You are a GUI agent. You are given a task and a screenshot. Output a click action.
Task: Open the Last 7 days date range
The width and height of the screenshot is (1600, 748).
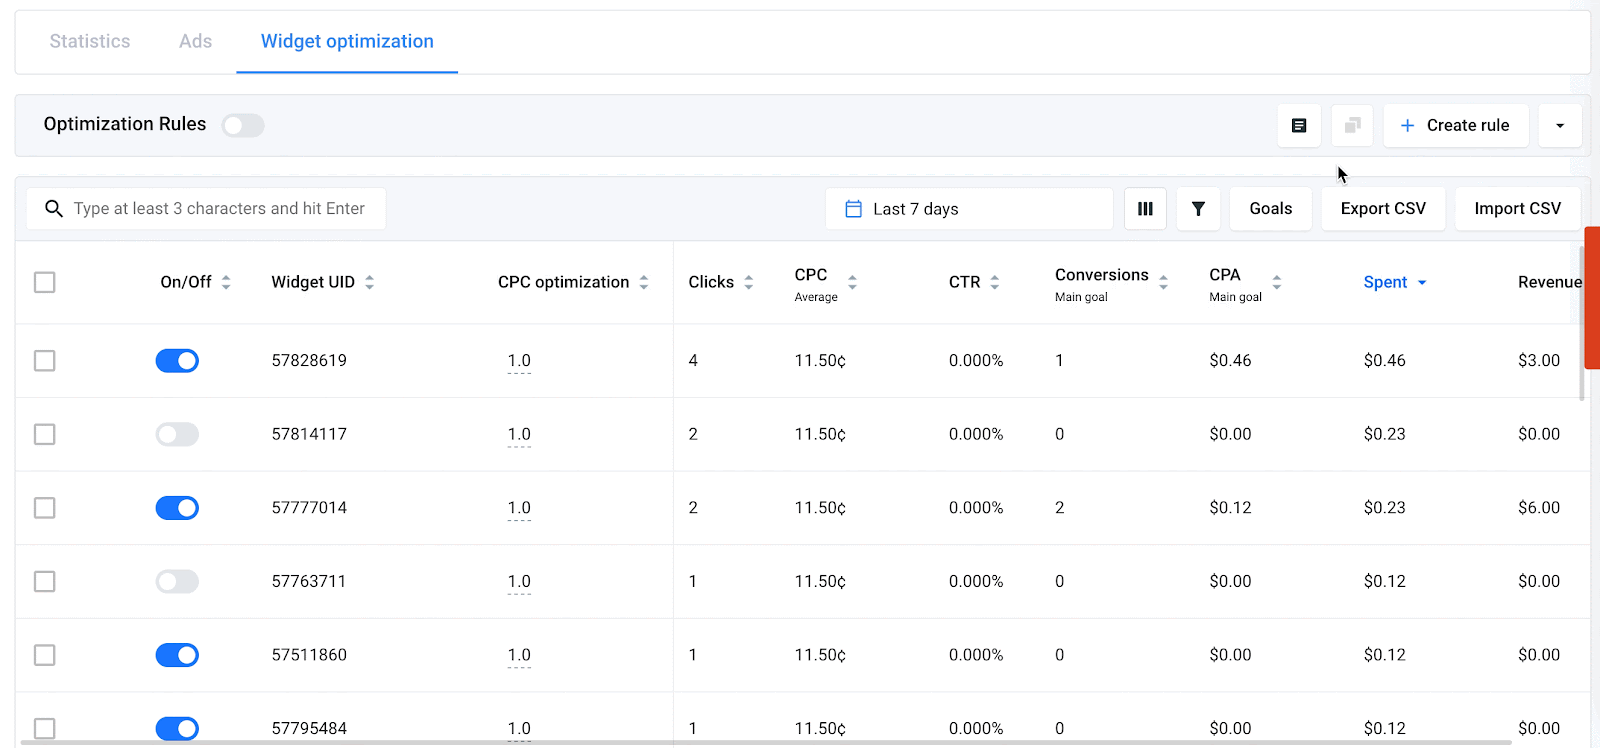pos(968,209)
